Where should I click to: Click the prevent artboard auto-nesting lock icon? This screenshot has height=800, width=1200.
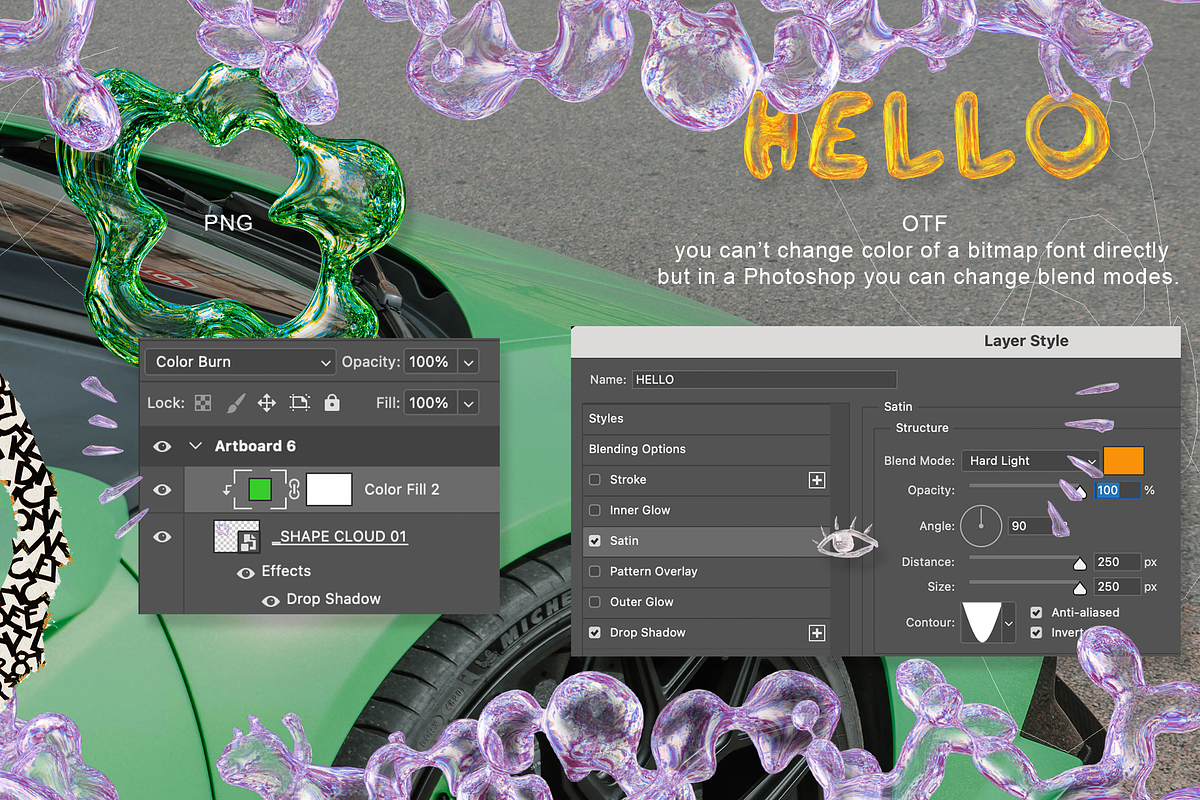pos(300,403)
